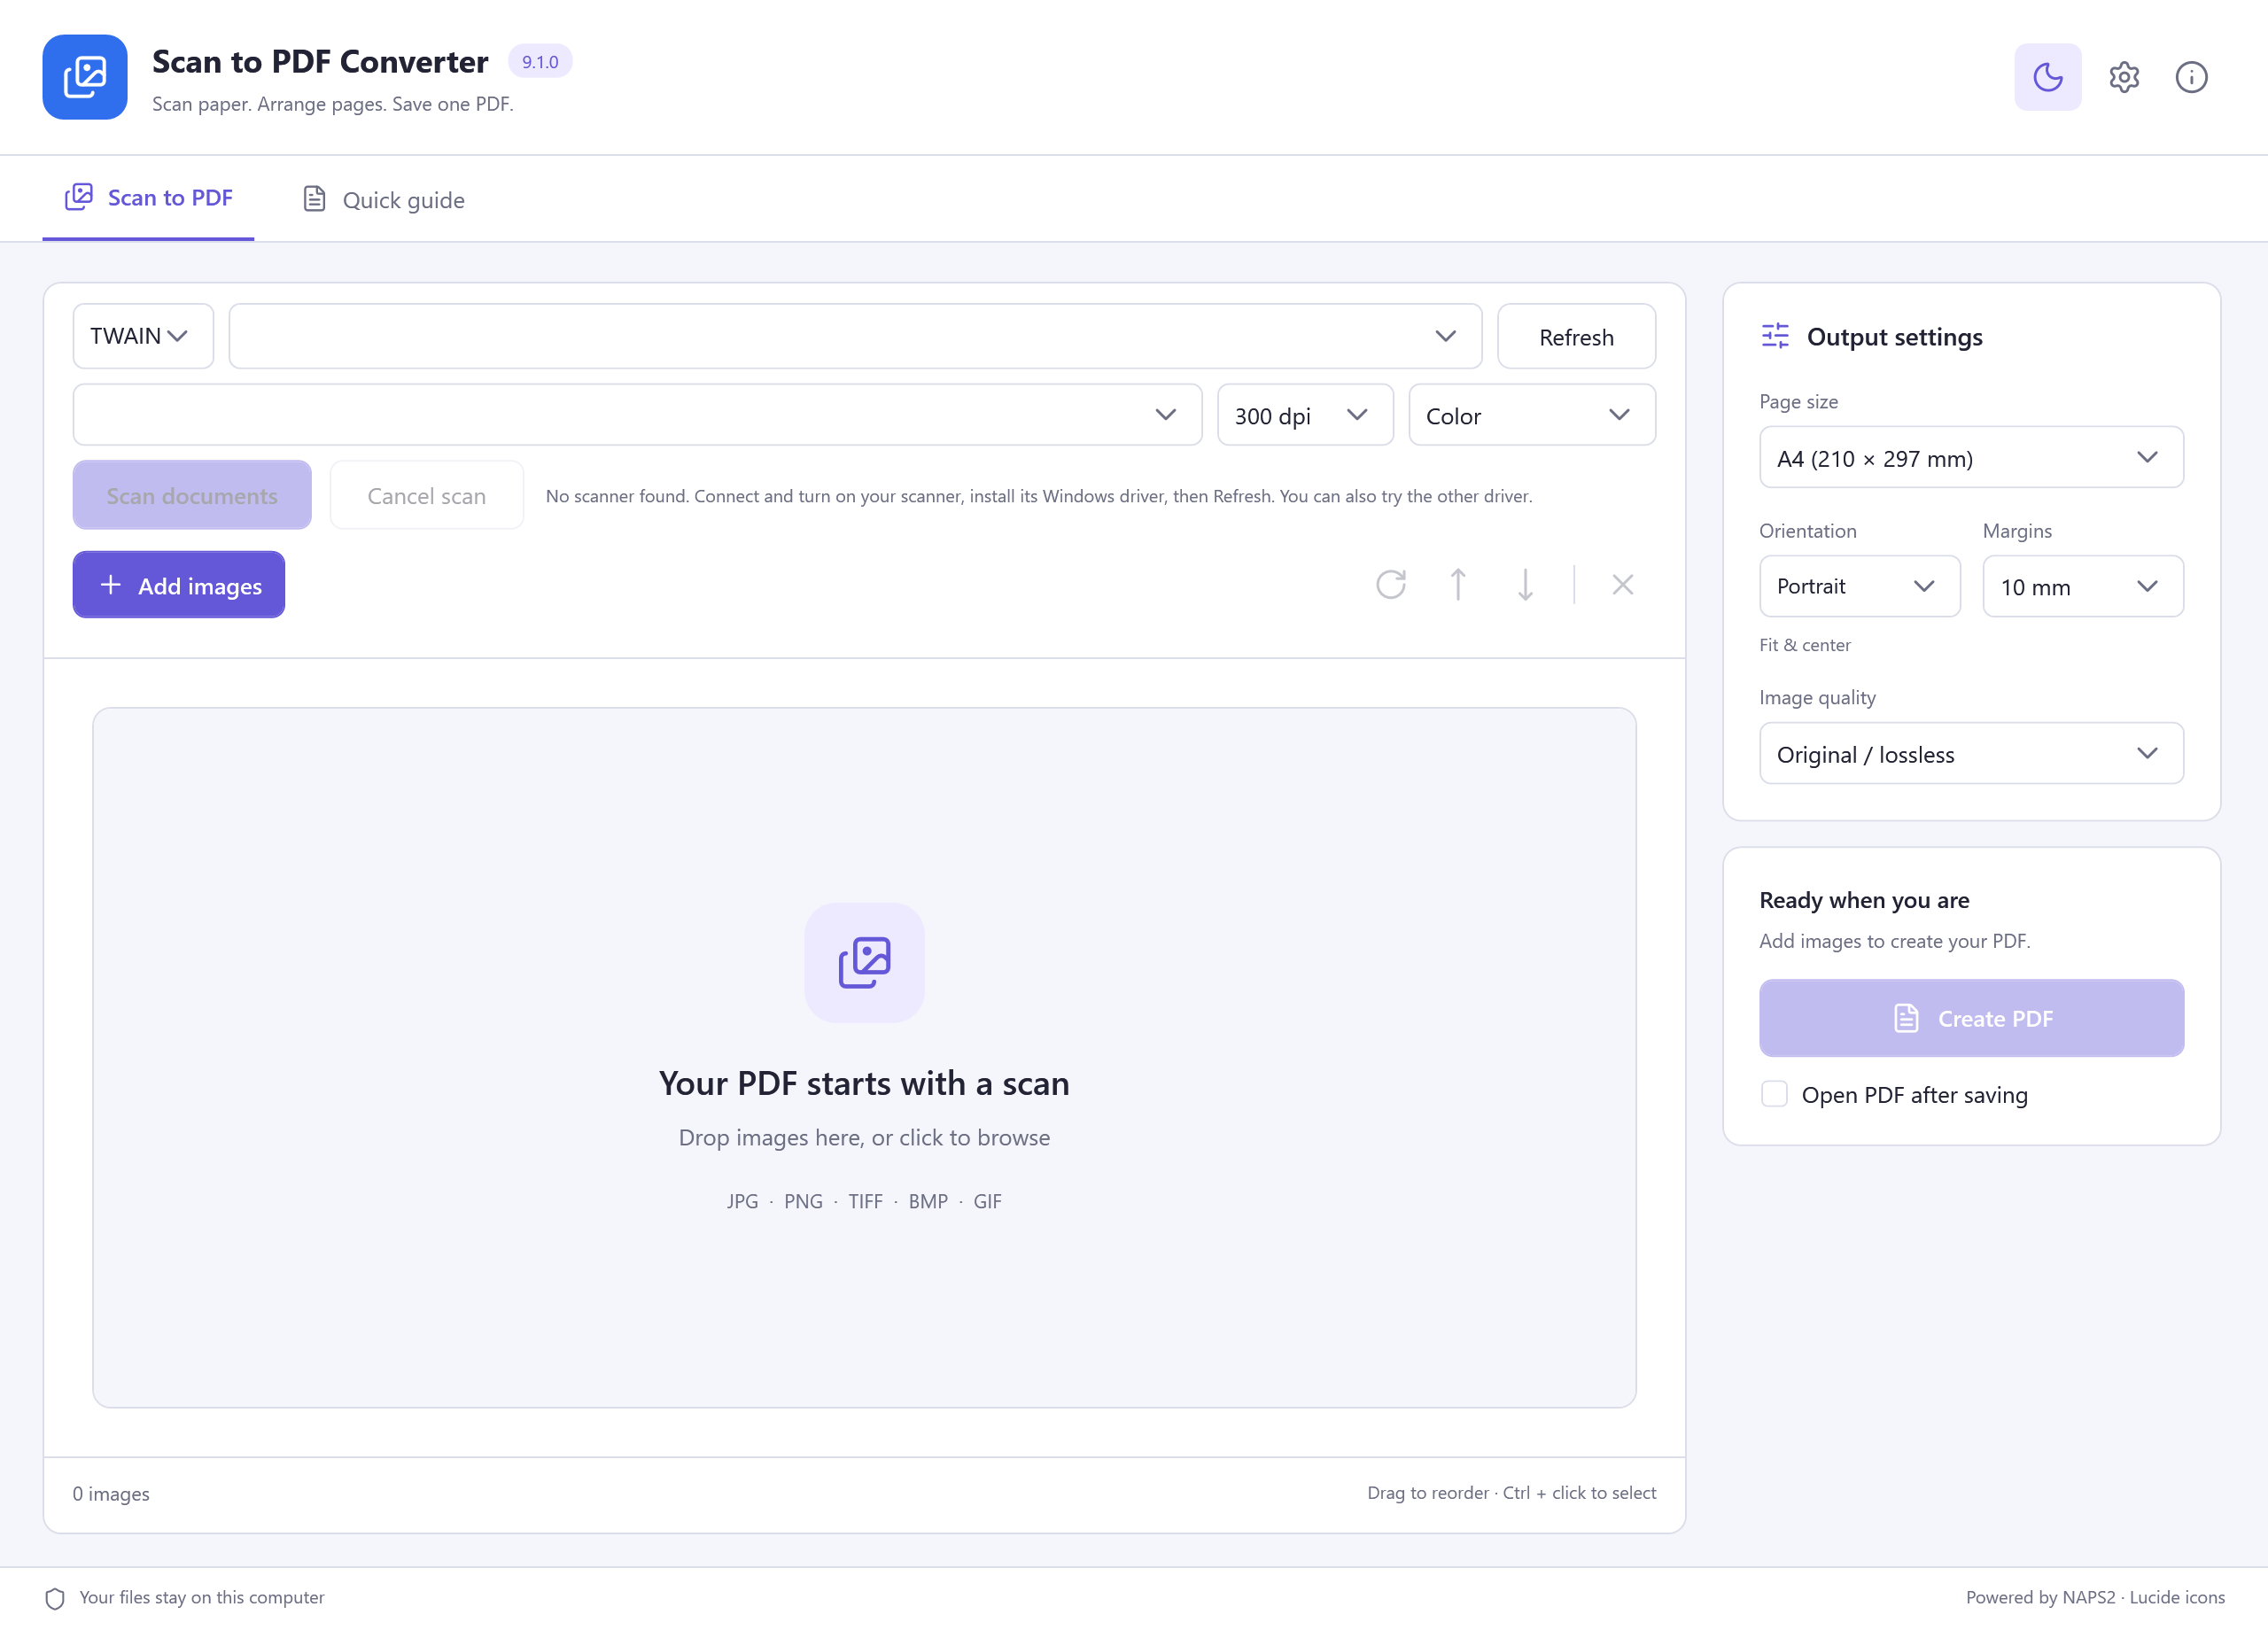This screenshot has height=1630, width=2268.
Task: Open the TWAIN driver dropdown
Action: [x=143, y=336]
